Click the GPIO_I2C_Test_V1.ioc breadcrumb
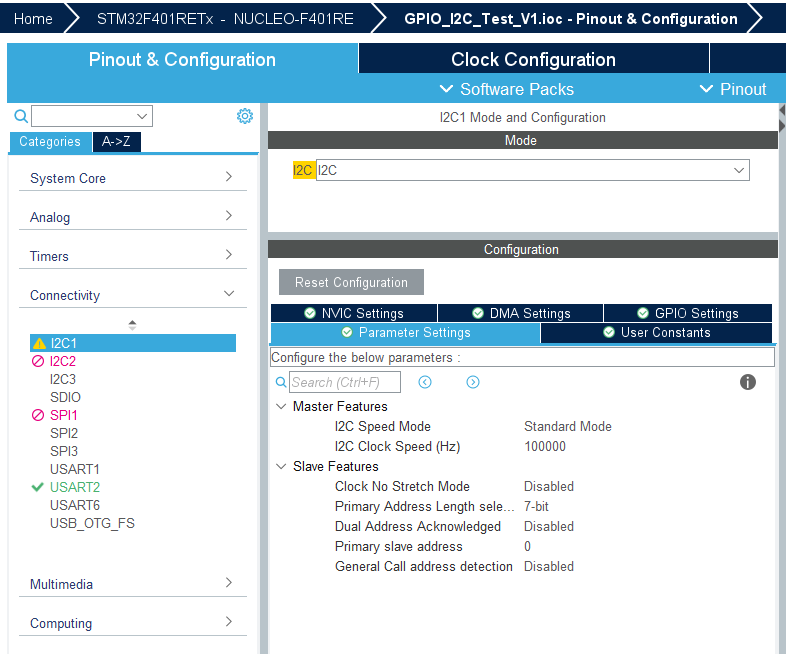Image resolution: width=786 pixels, height=654 pixels. [571, 19]
